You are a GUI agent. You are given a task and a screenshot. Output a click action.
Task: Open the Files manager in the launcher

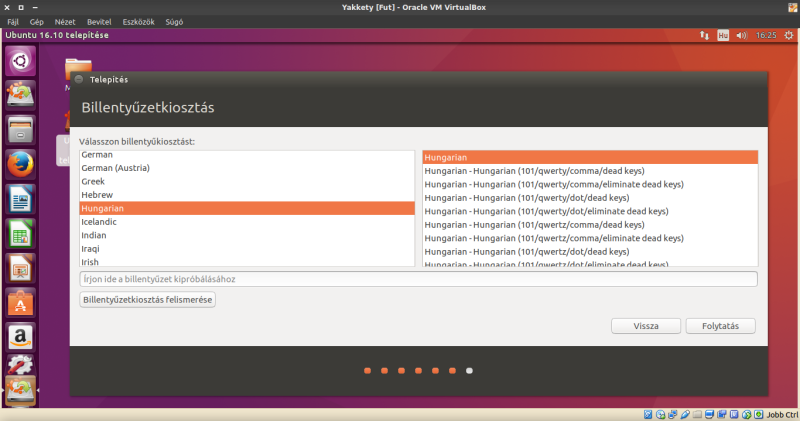(x=21, y=129)
